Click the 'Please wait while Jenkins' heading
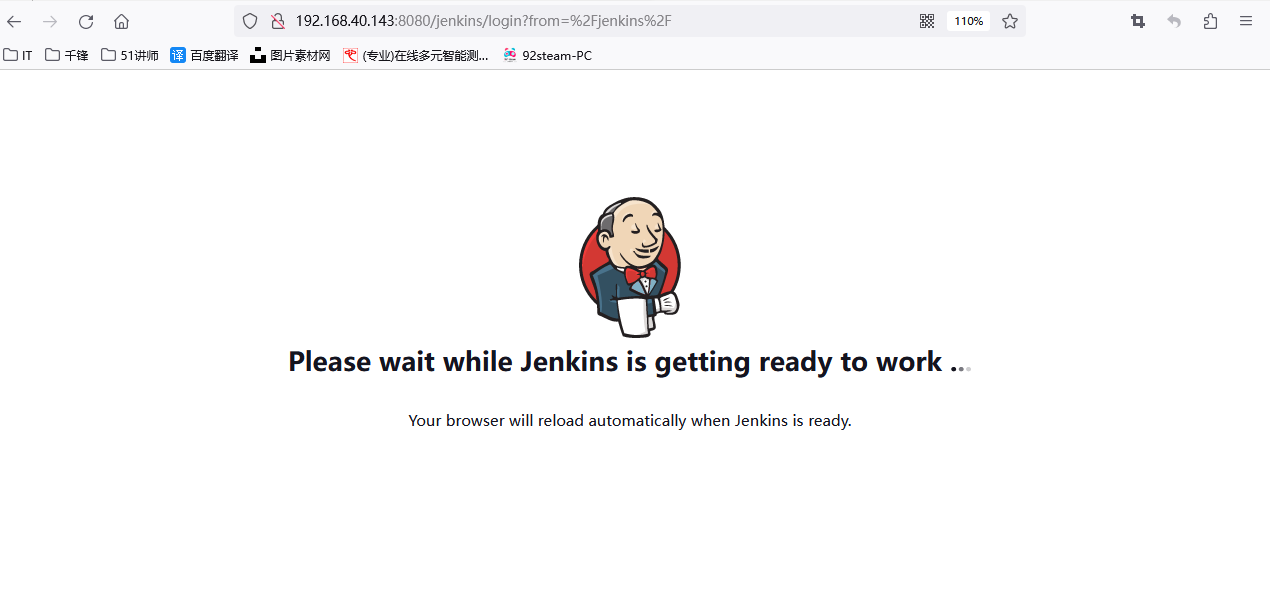This screenshot has width=1270, height=594. pos(628,361)
